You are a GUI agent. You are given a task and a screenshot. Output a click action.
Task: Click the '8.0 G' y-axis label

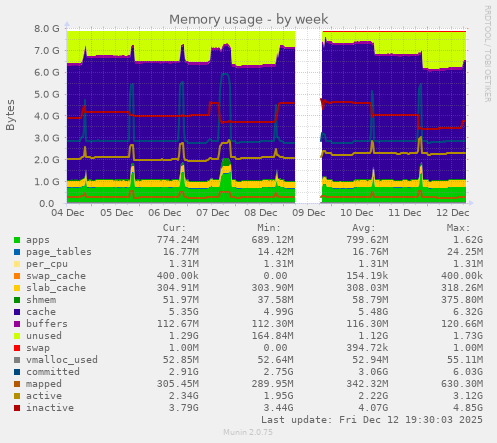(47, 29)
